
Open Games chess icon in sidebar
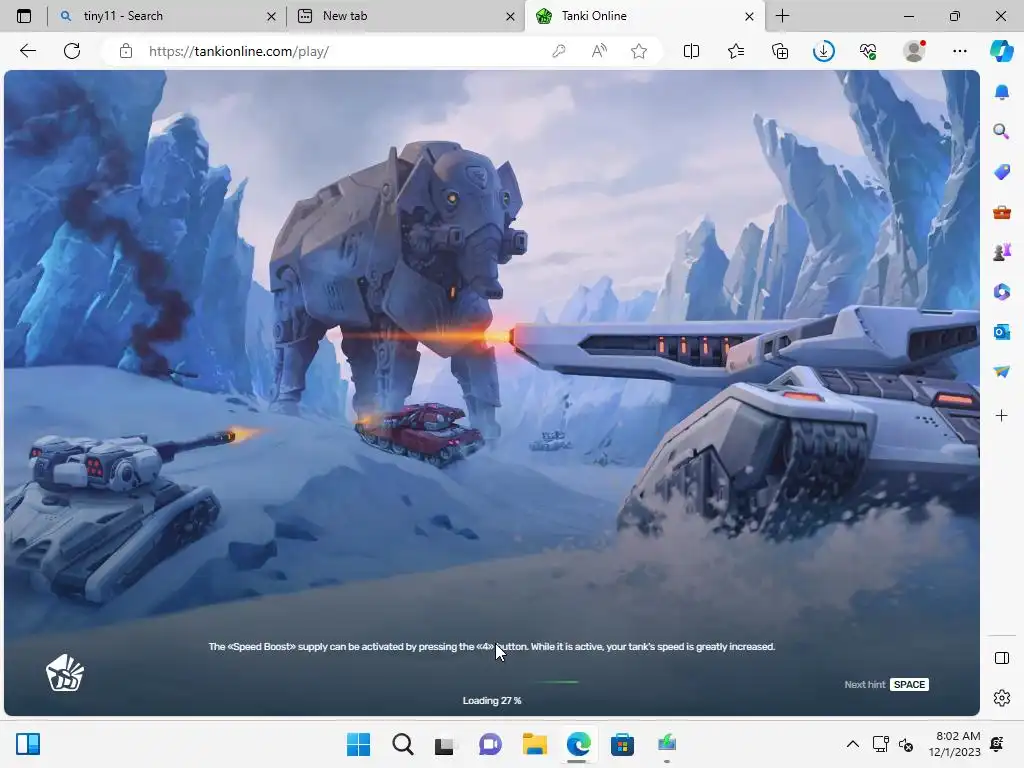1002,251
